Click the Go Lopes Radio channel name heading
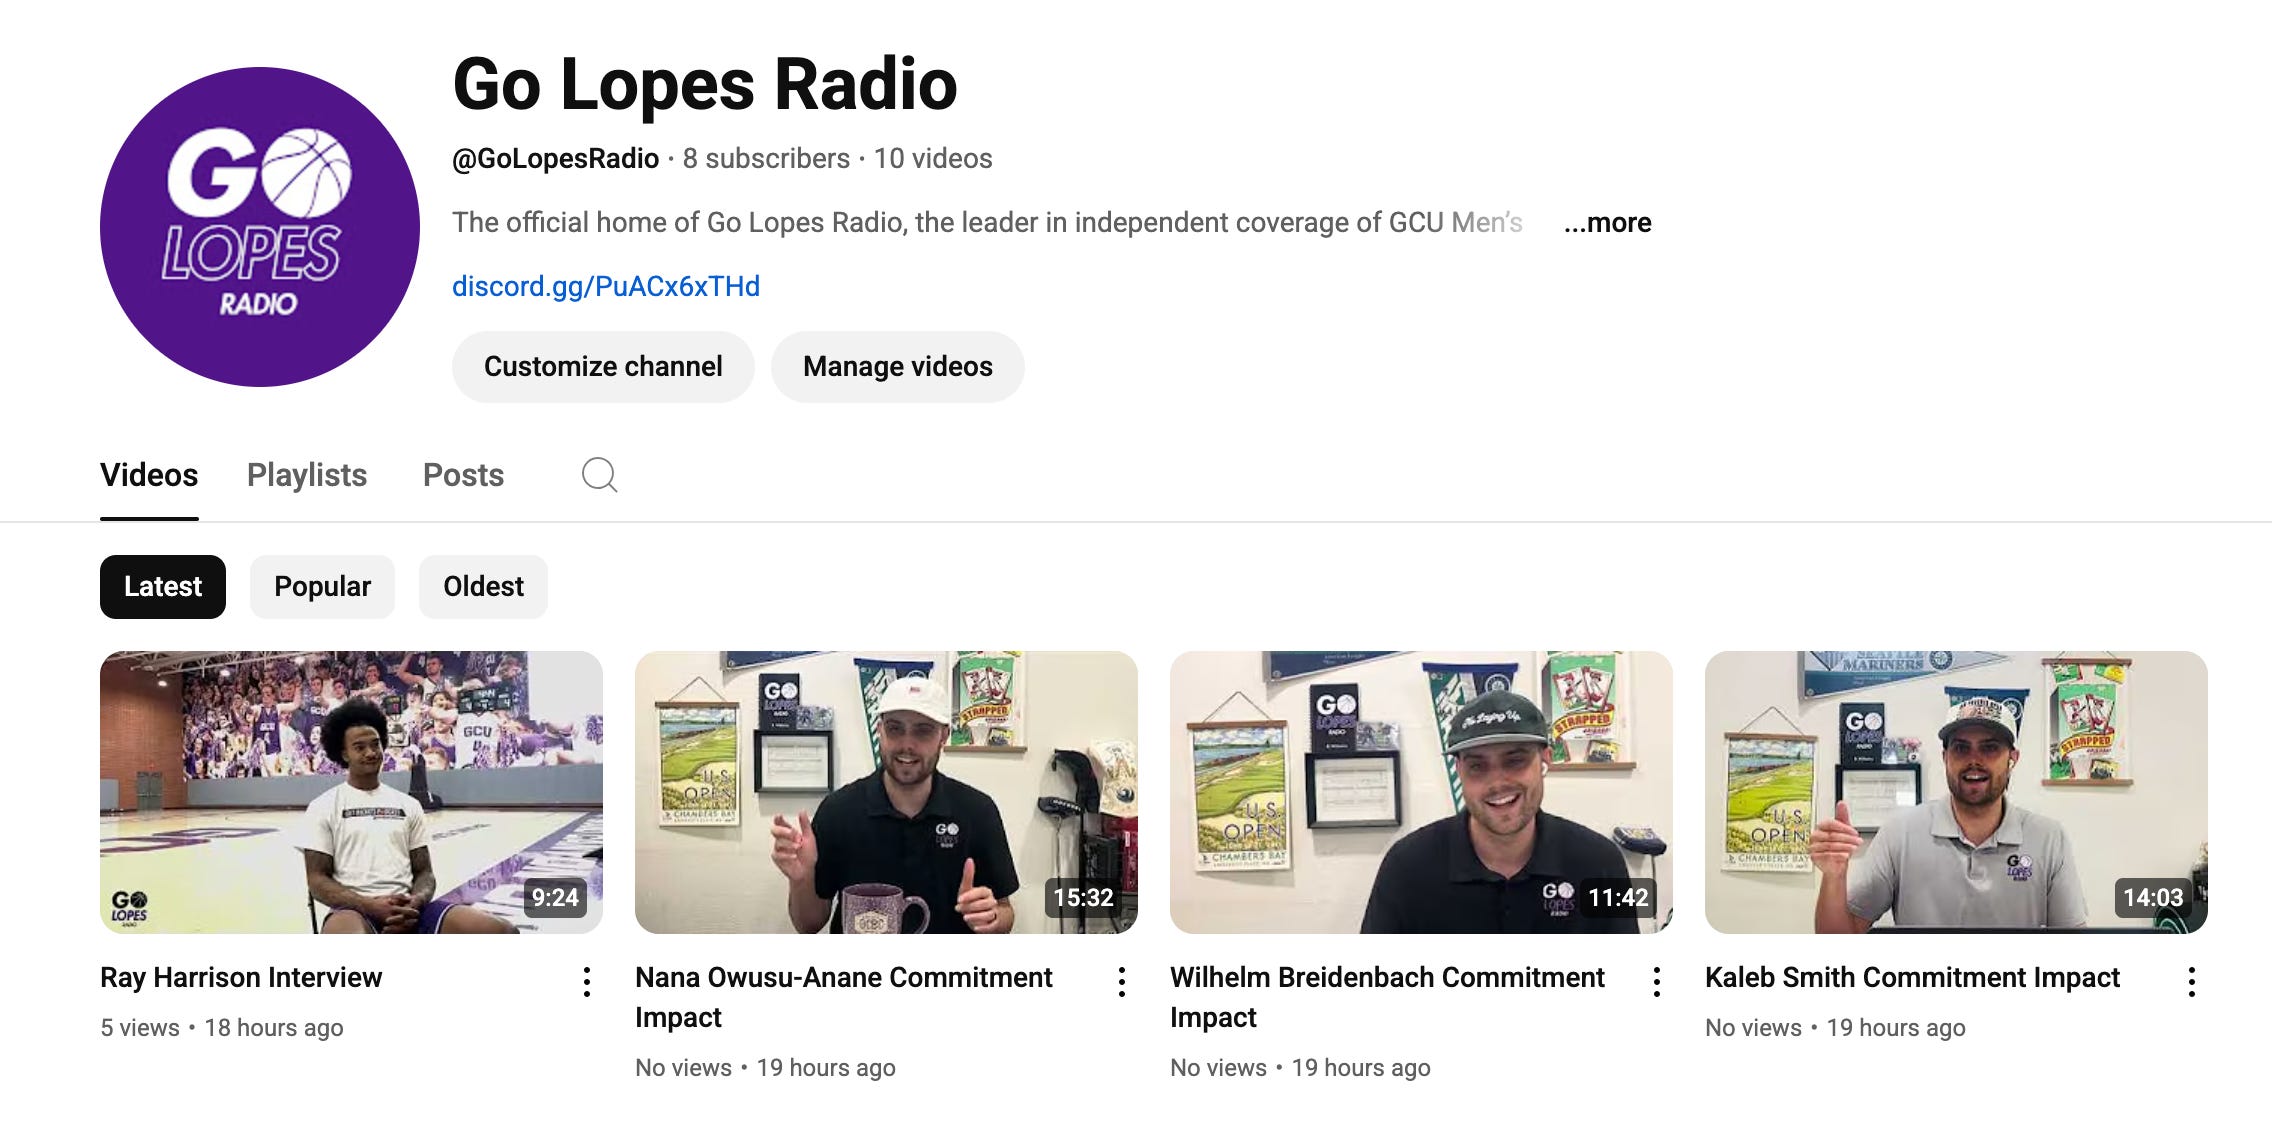 (705, 84)
